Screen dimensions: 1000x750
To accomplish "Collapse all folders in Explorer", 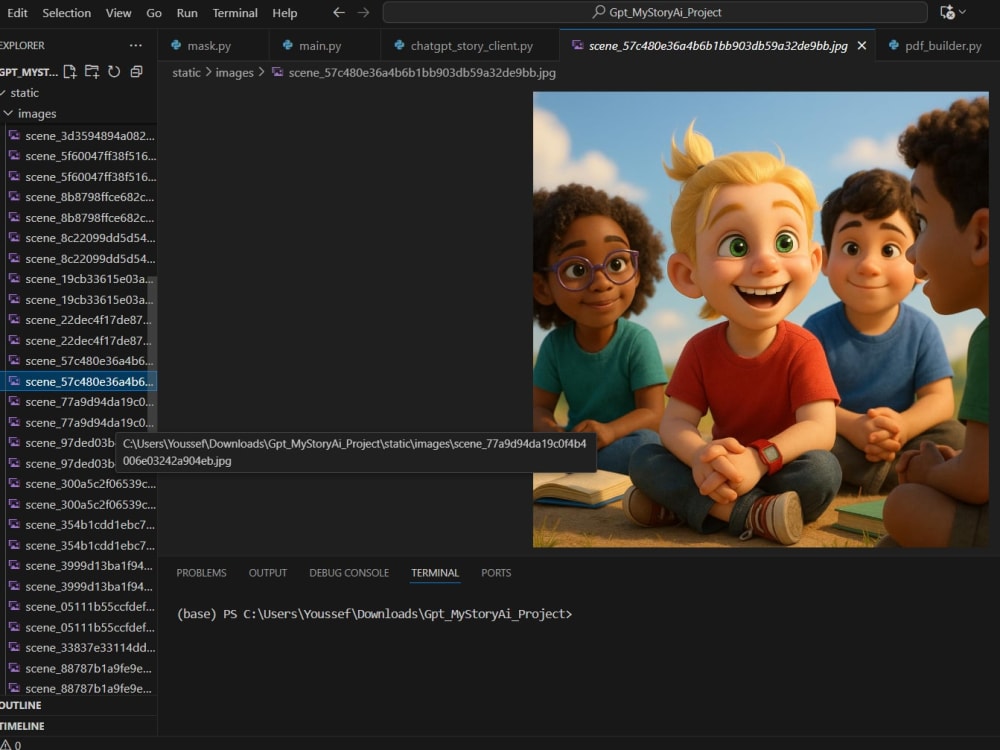I will click(x=136, y=71).
